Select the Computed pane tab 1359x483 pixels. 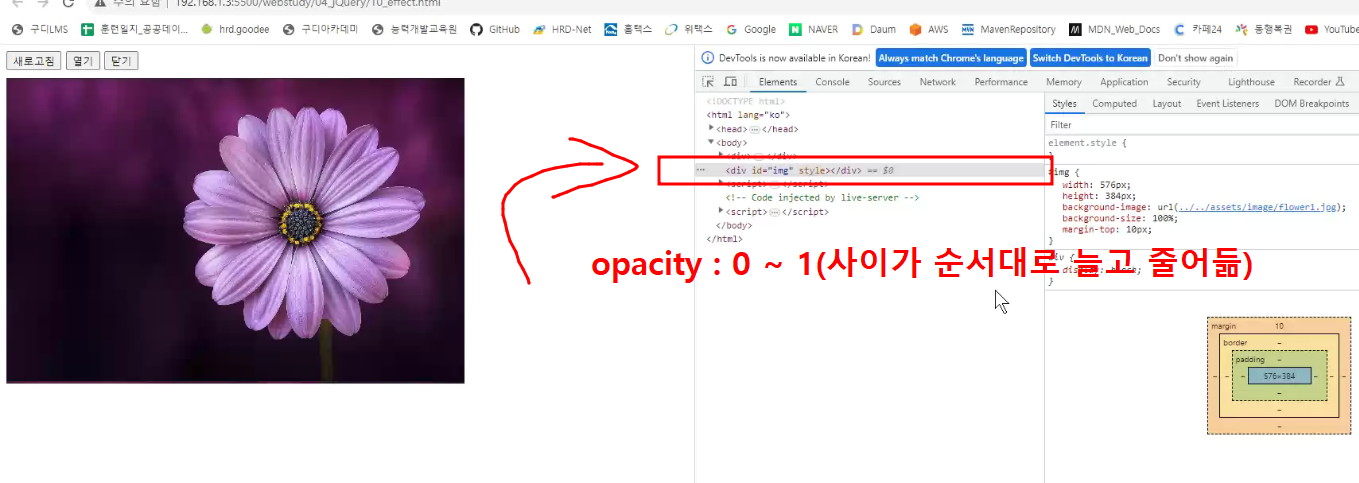click(1114, 103)
